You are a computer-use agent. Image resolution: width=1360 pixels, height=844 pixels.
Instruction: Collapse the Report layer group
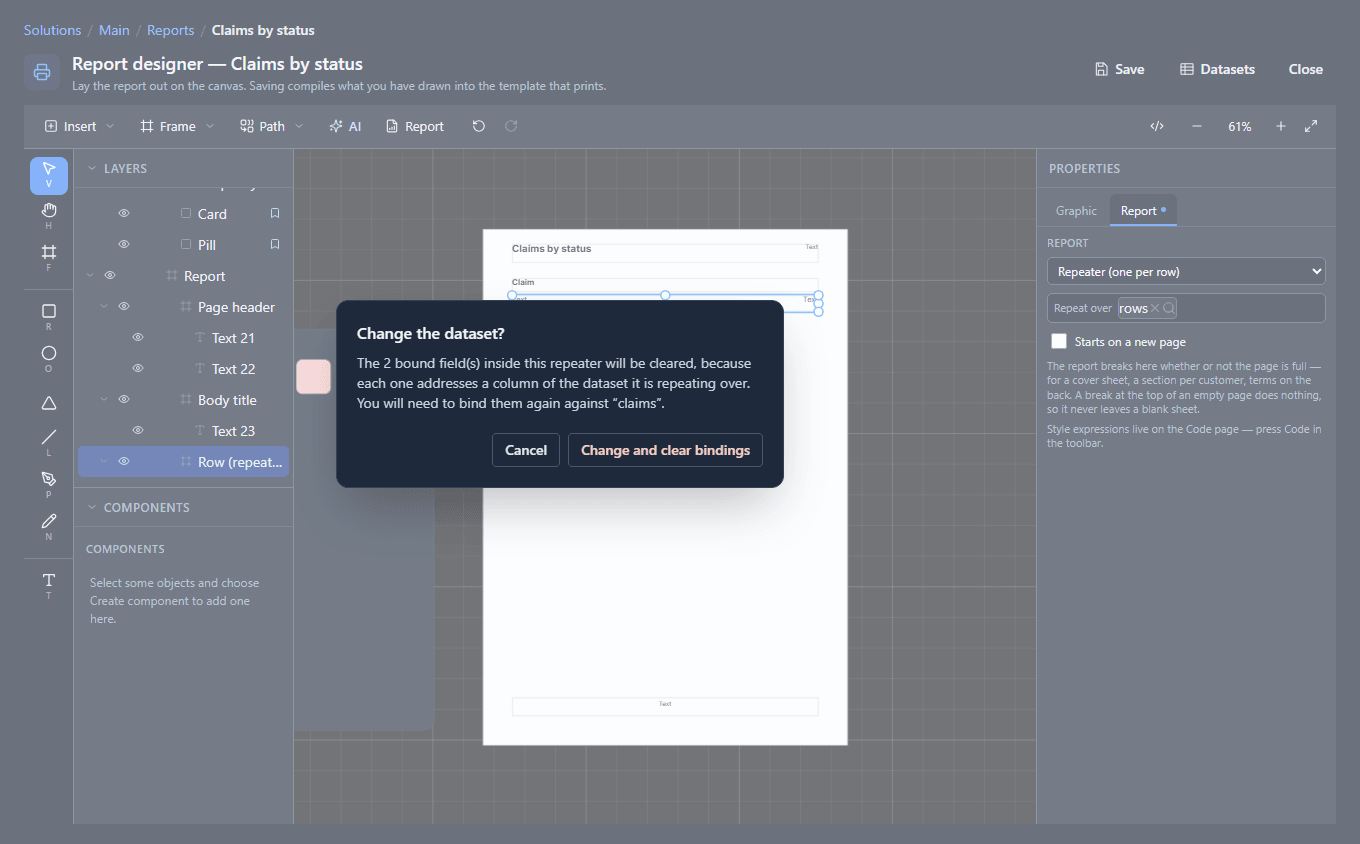pos(91,276)
